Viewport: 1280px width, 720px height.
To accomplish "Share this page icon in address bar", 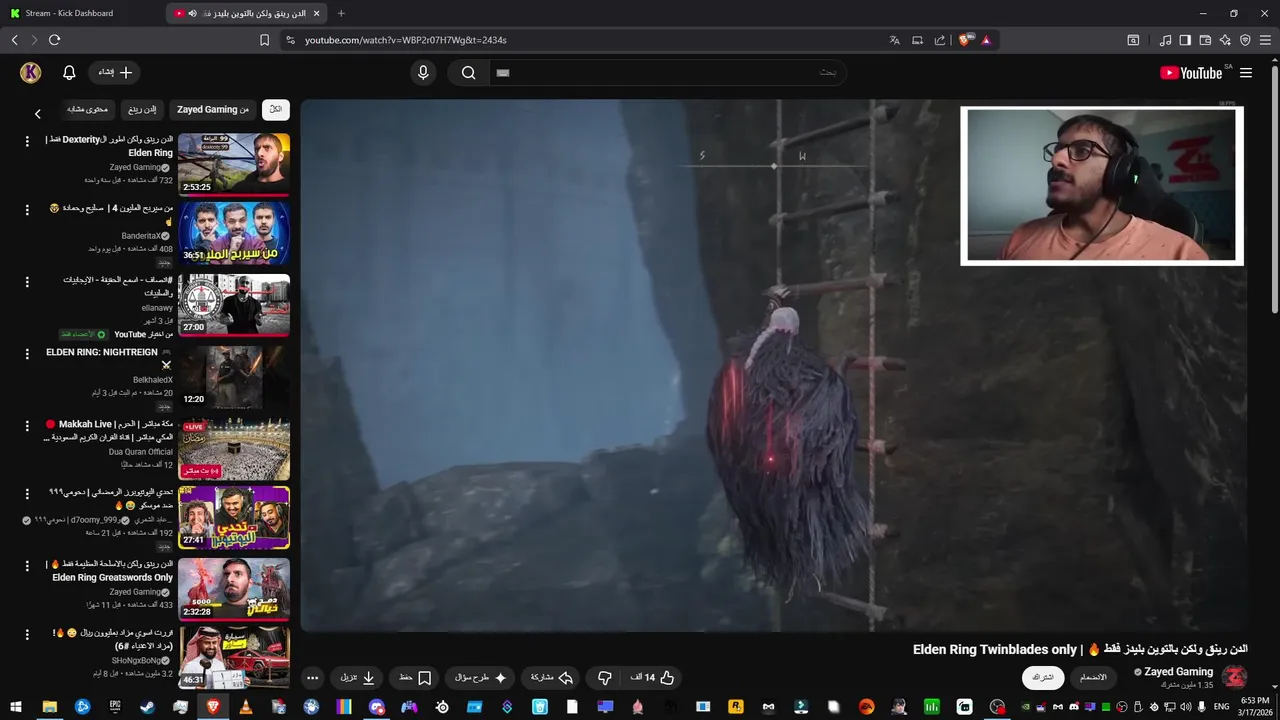I will [940, 40].
